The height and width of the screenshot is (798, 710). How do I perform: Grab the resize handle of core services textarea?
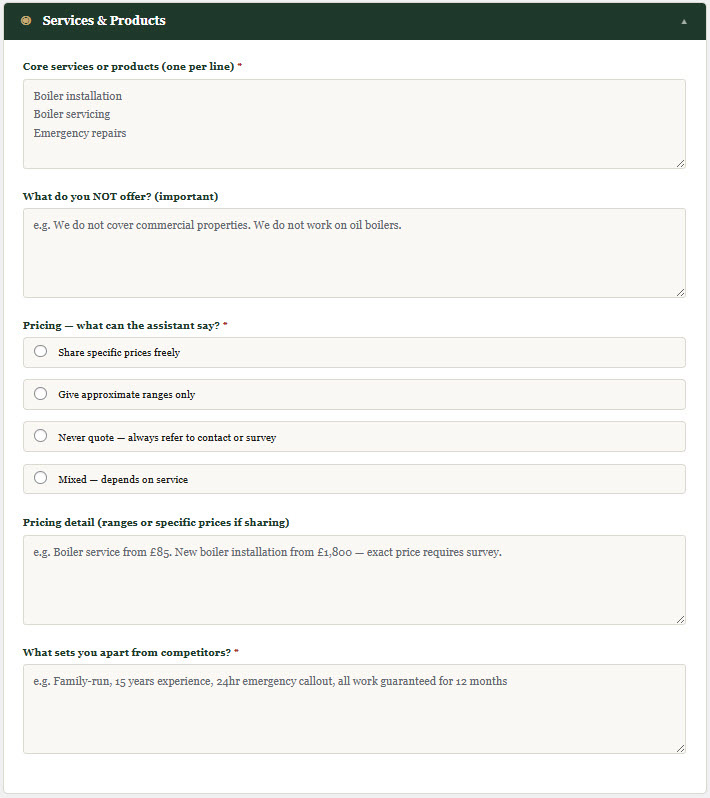[680, 162]
